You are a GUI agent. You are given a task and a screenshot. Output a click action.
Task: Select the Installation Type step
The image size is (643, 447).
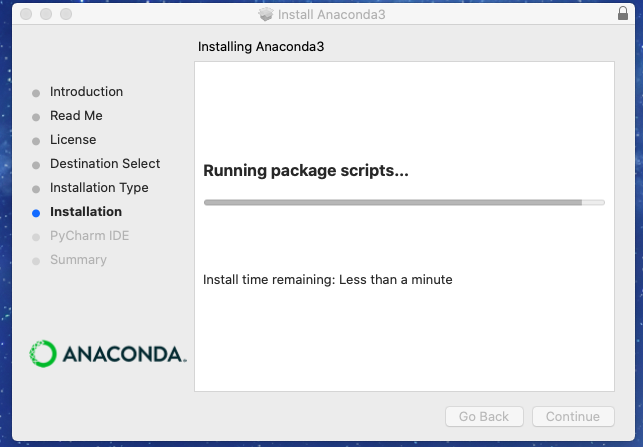point(99,188)
